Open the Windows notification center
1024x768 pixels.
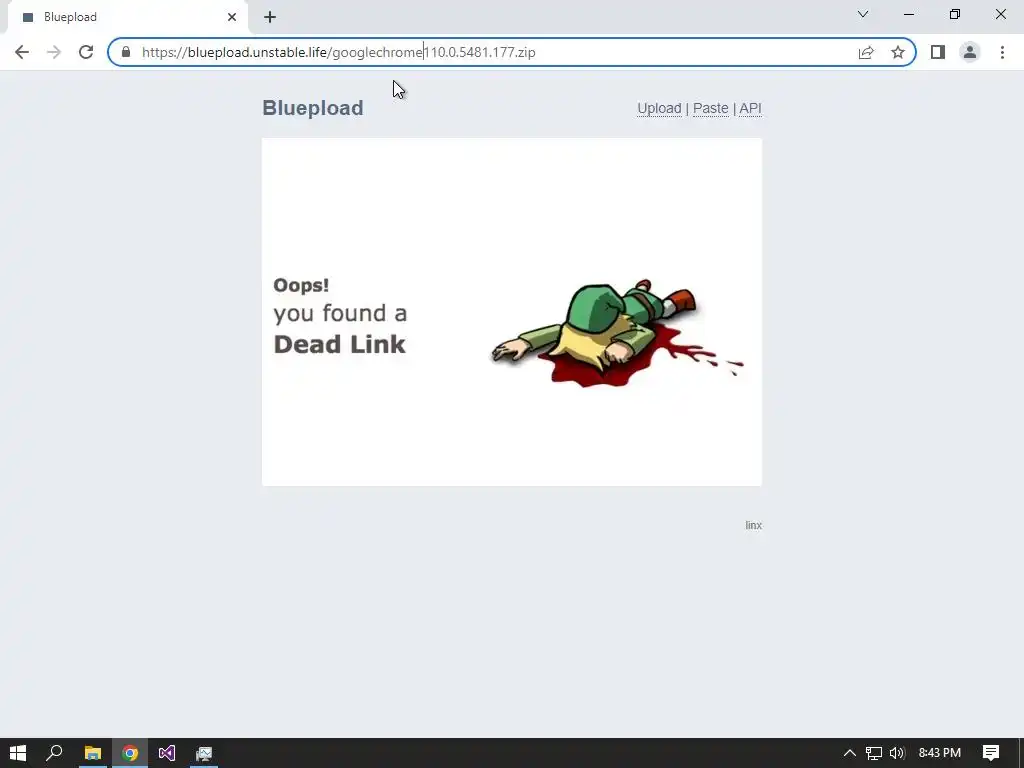tap(991, 753)
